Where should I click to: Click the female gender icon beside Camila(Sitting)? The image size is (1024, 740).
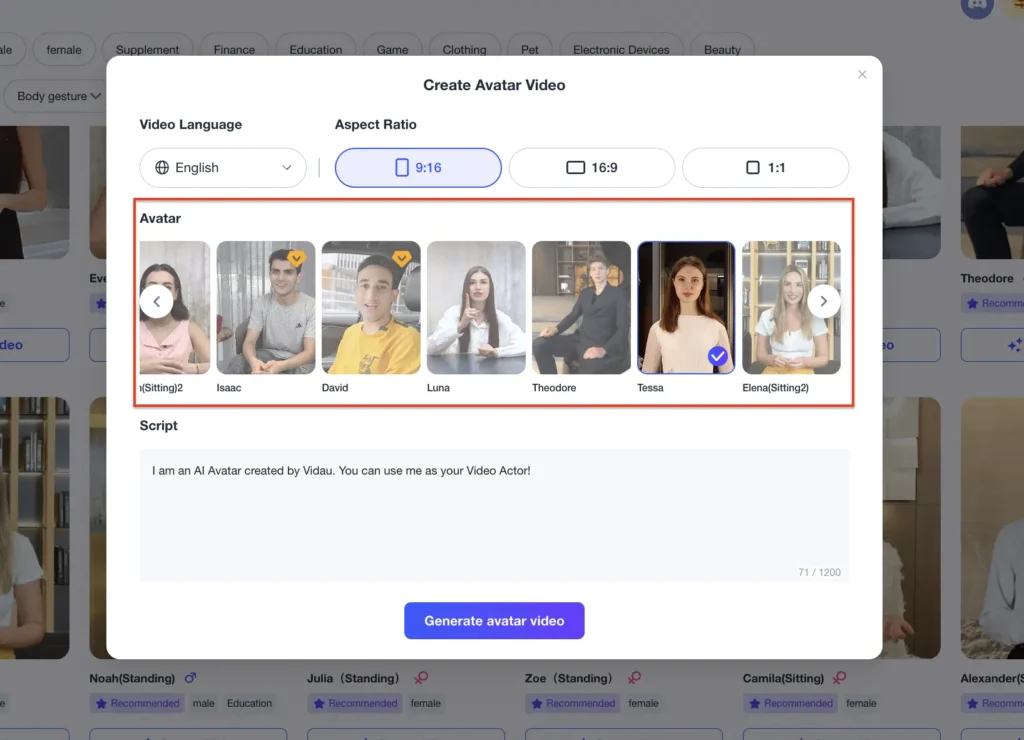pos(839,678)
